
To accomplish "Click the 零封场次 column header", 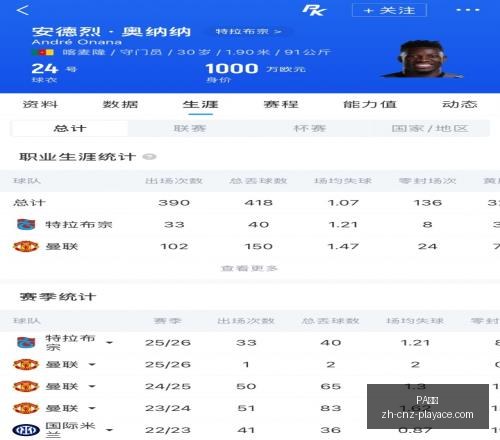I will (428, 181).
